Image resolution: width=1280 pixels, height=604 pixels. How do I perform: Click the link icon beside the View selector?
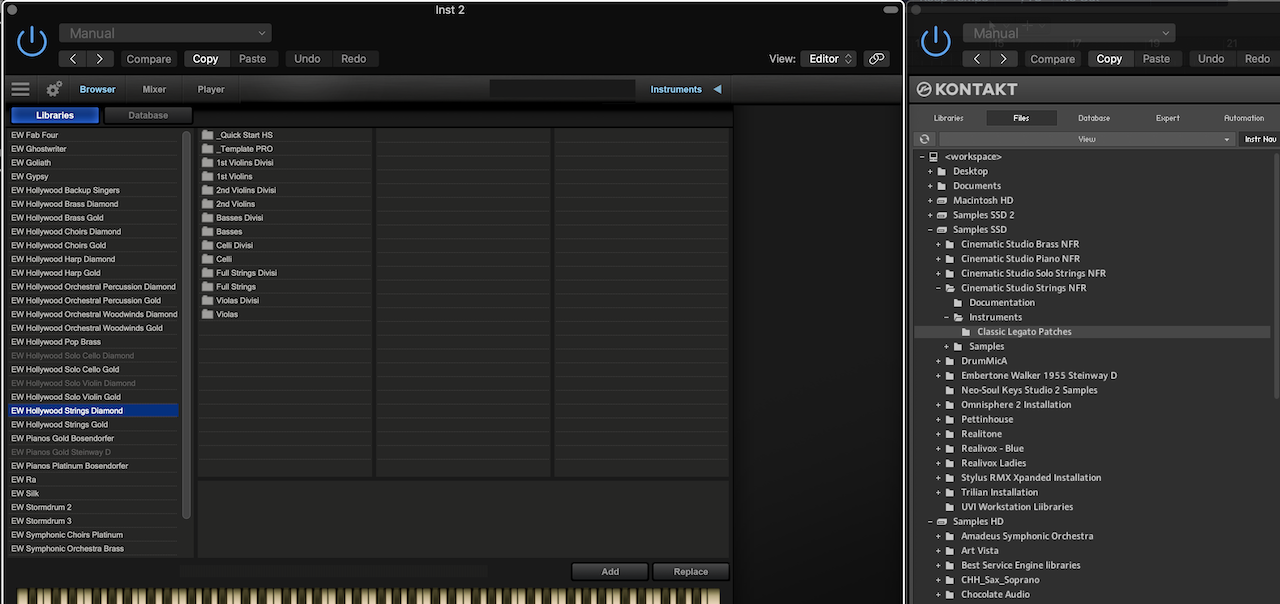(877, 59)
